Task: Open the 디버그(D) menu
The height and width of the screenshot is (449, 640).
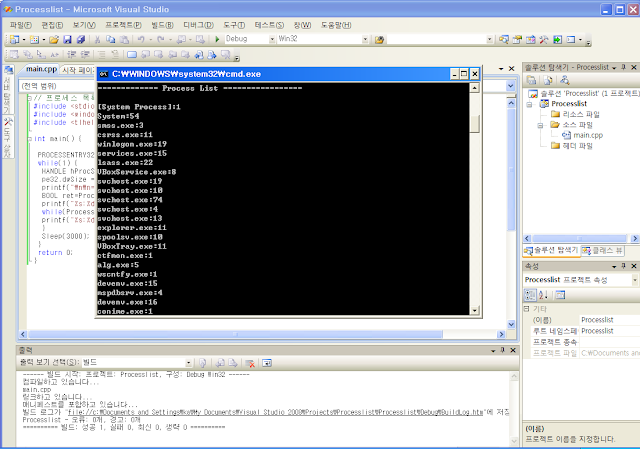Action: [198, 25]
